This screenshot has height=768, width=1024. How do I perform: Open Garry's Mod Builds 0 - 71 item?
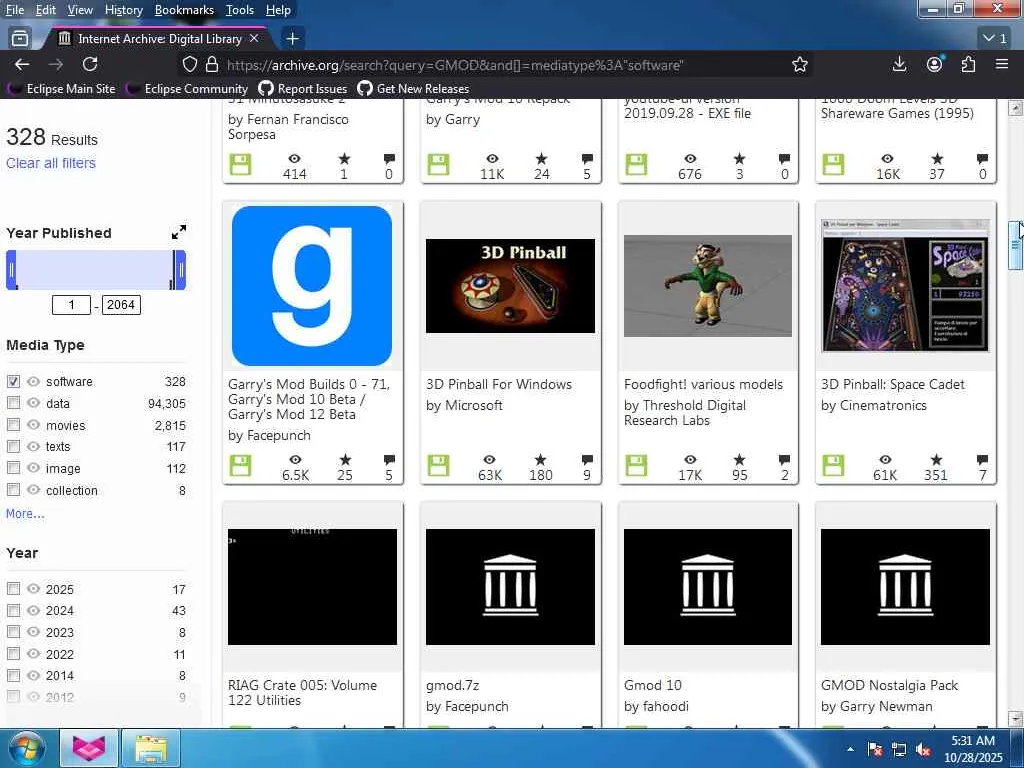(309, 399)
